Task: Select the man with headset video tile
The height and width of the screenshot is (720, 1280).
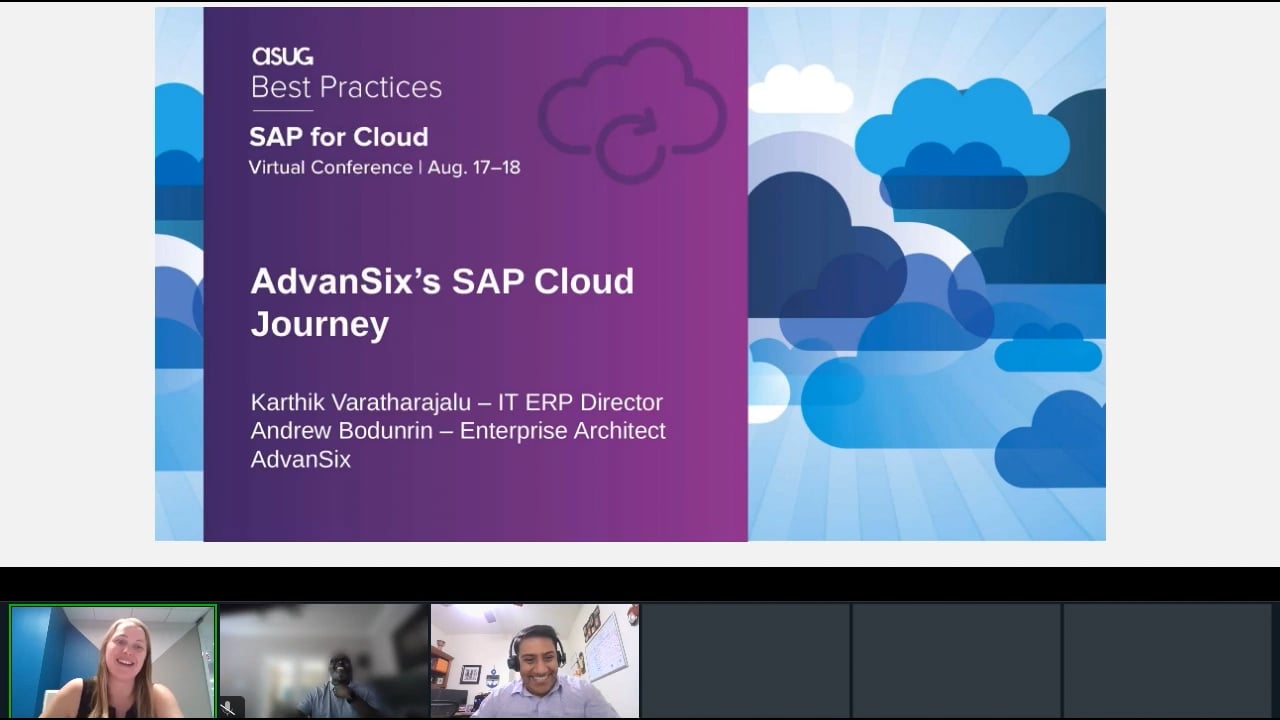Action: click(x=535, y=661)
